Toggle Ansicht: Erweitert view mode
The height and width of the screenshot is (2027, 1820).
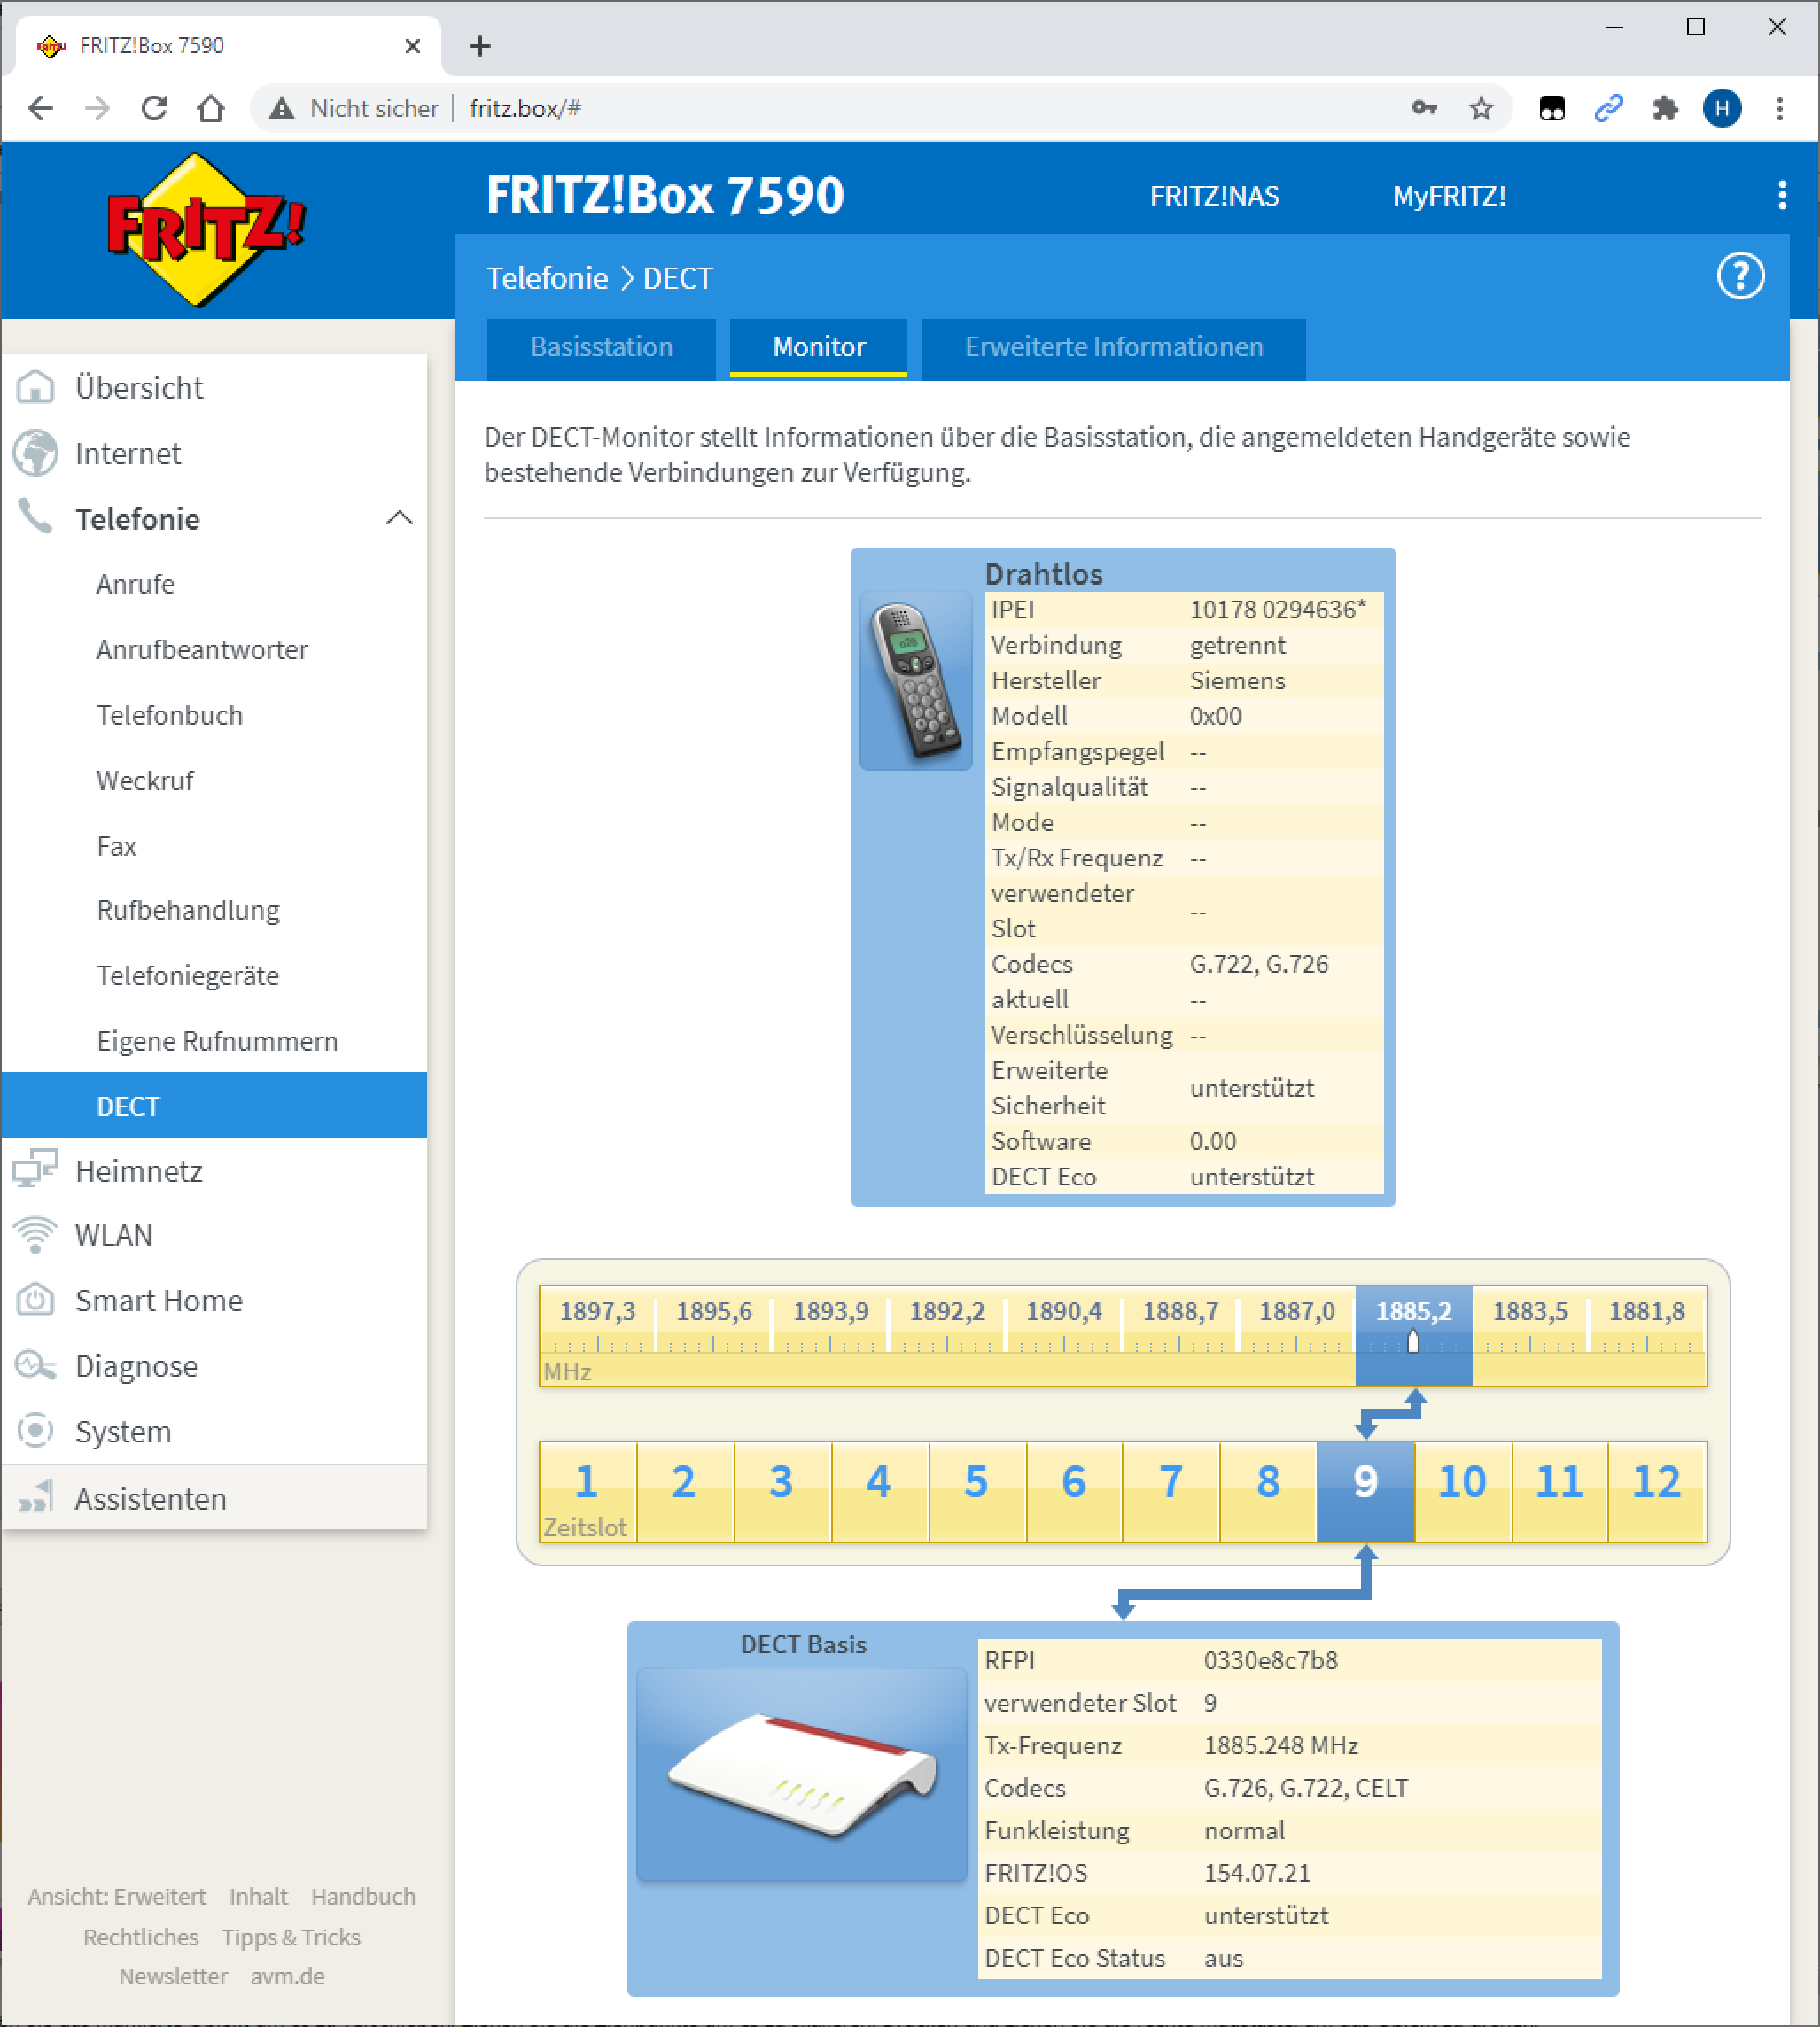[116, 1896]
